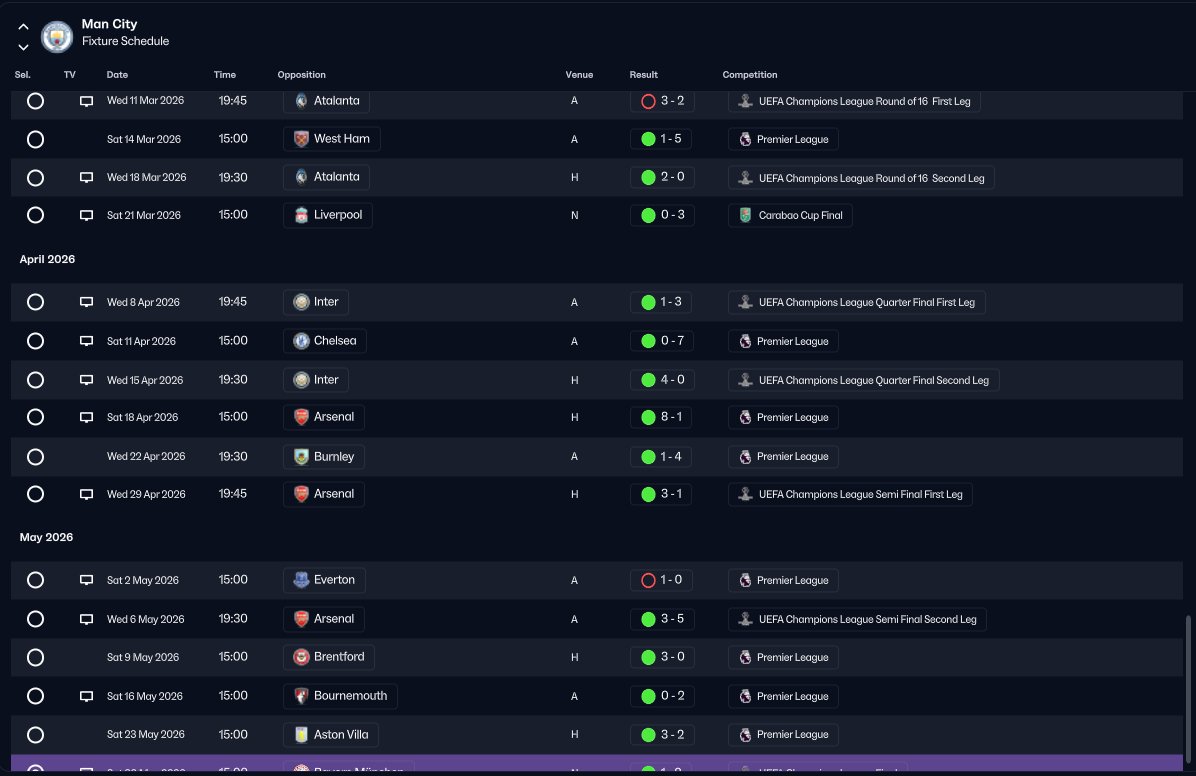The height and width of the screenshot is (776, 1196).
Task: Open Aston Villa opposition team button
Action: [x=331, y=735]
